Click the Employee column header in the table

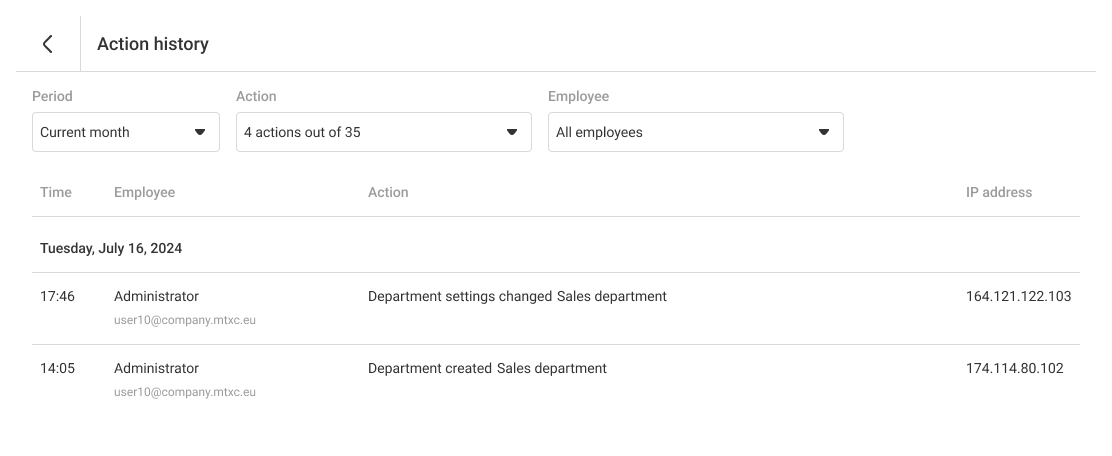pos(144,192)
